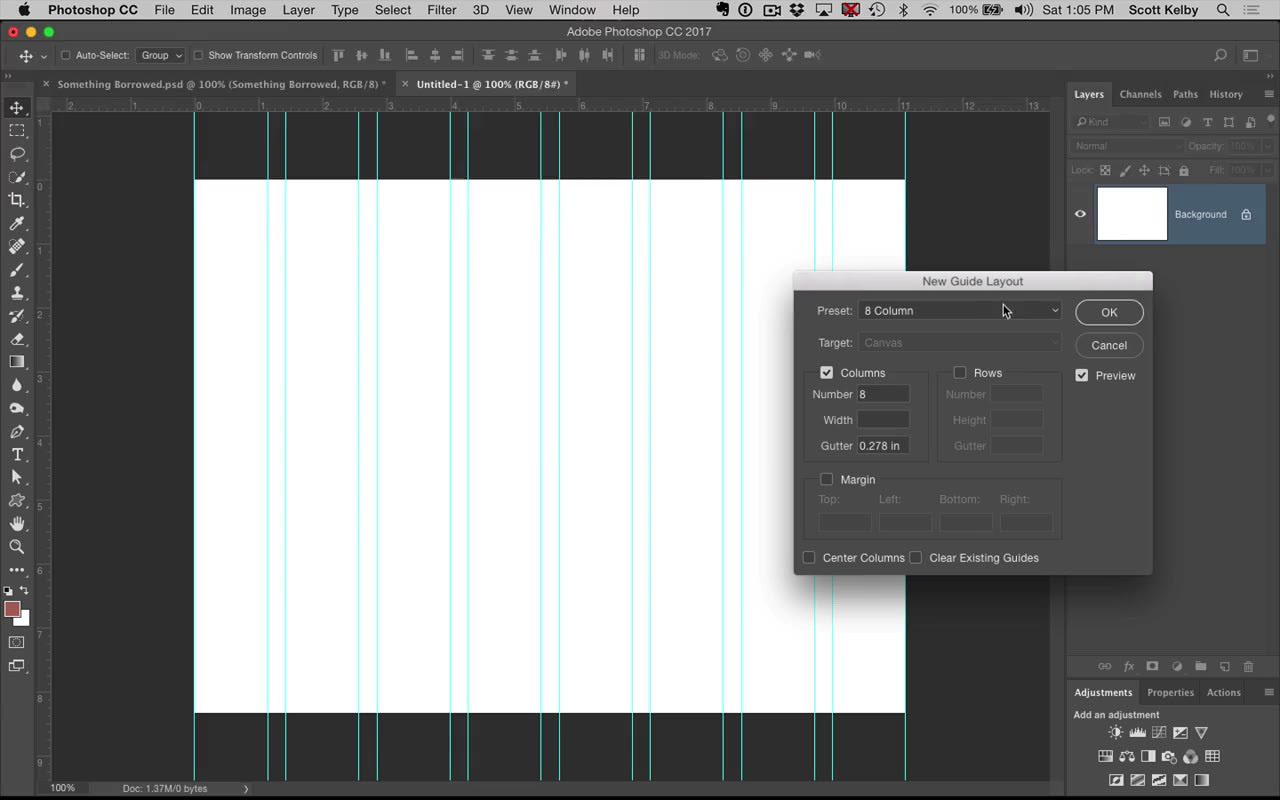
Task: Choose the Hand tool
Action: pos(17,524)
